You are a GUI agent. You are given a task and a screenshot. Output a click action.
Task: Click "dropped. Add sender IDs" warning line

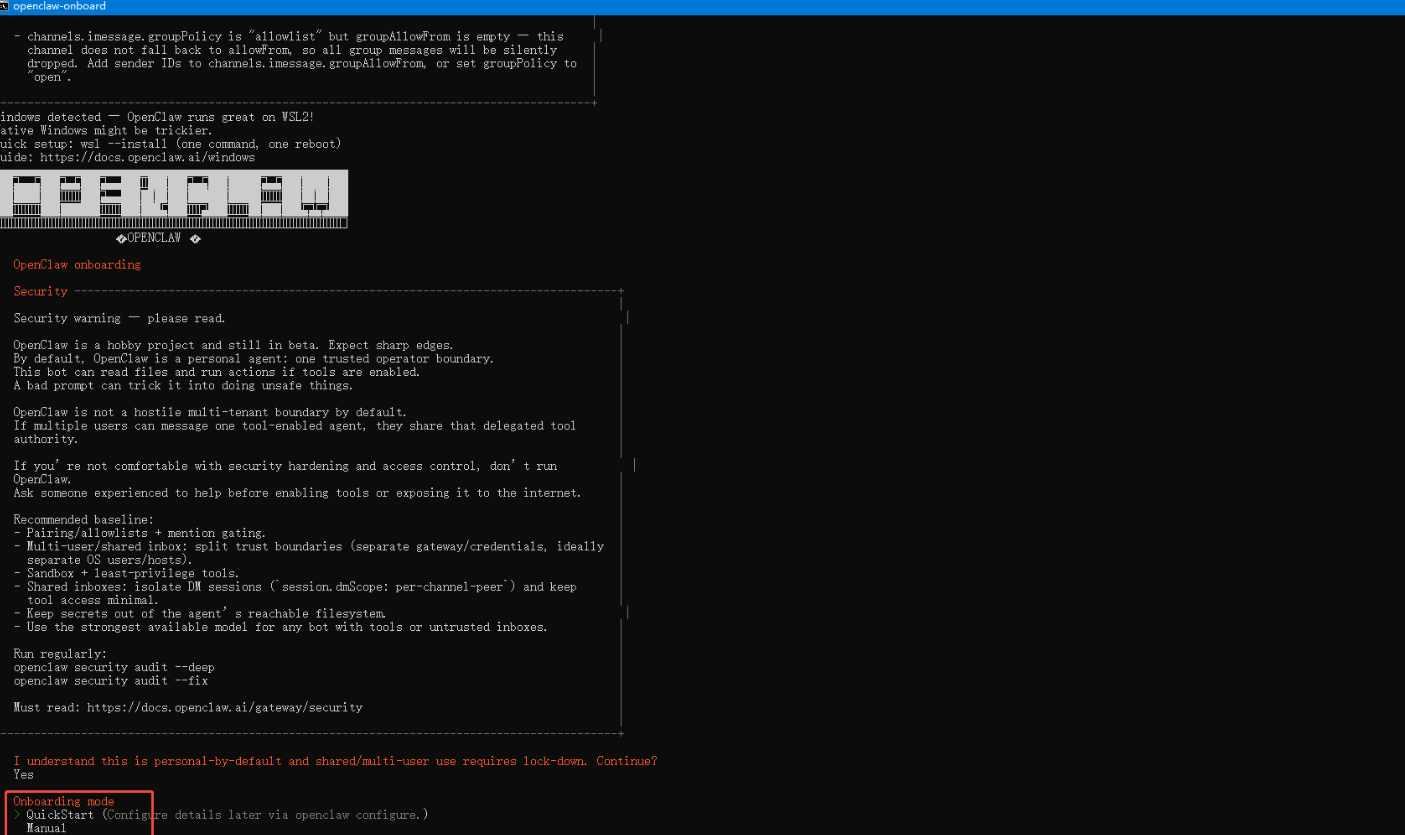pyautogui.click(x=302, y=63)
